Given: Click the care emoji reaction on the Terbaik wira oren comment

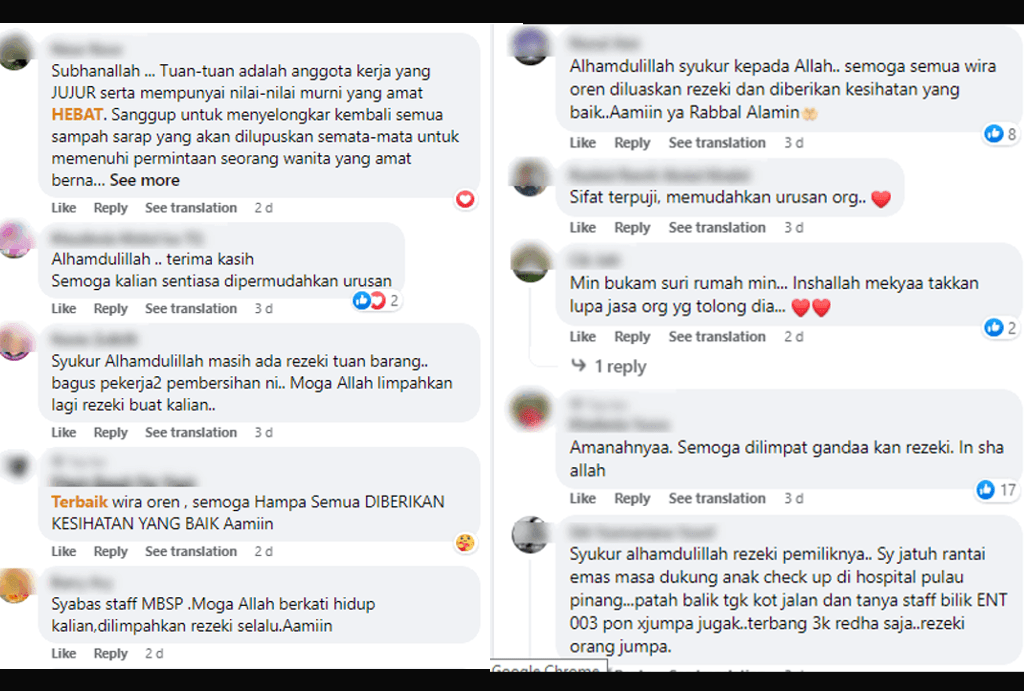Looking at the screenshot, I should 465,543.
